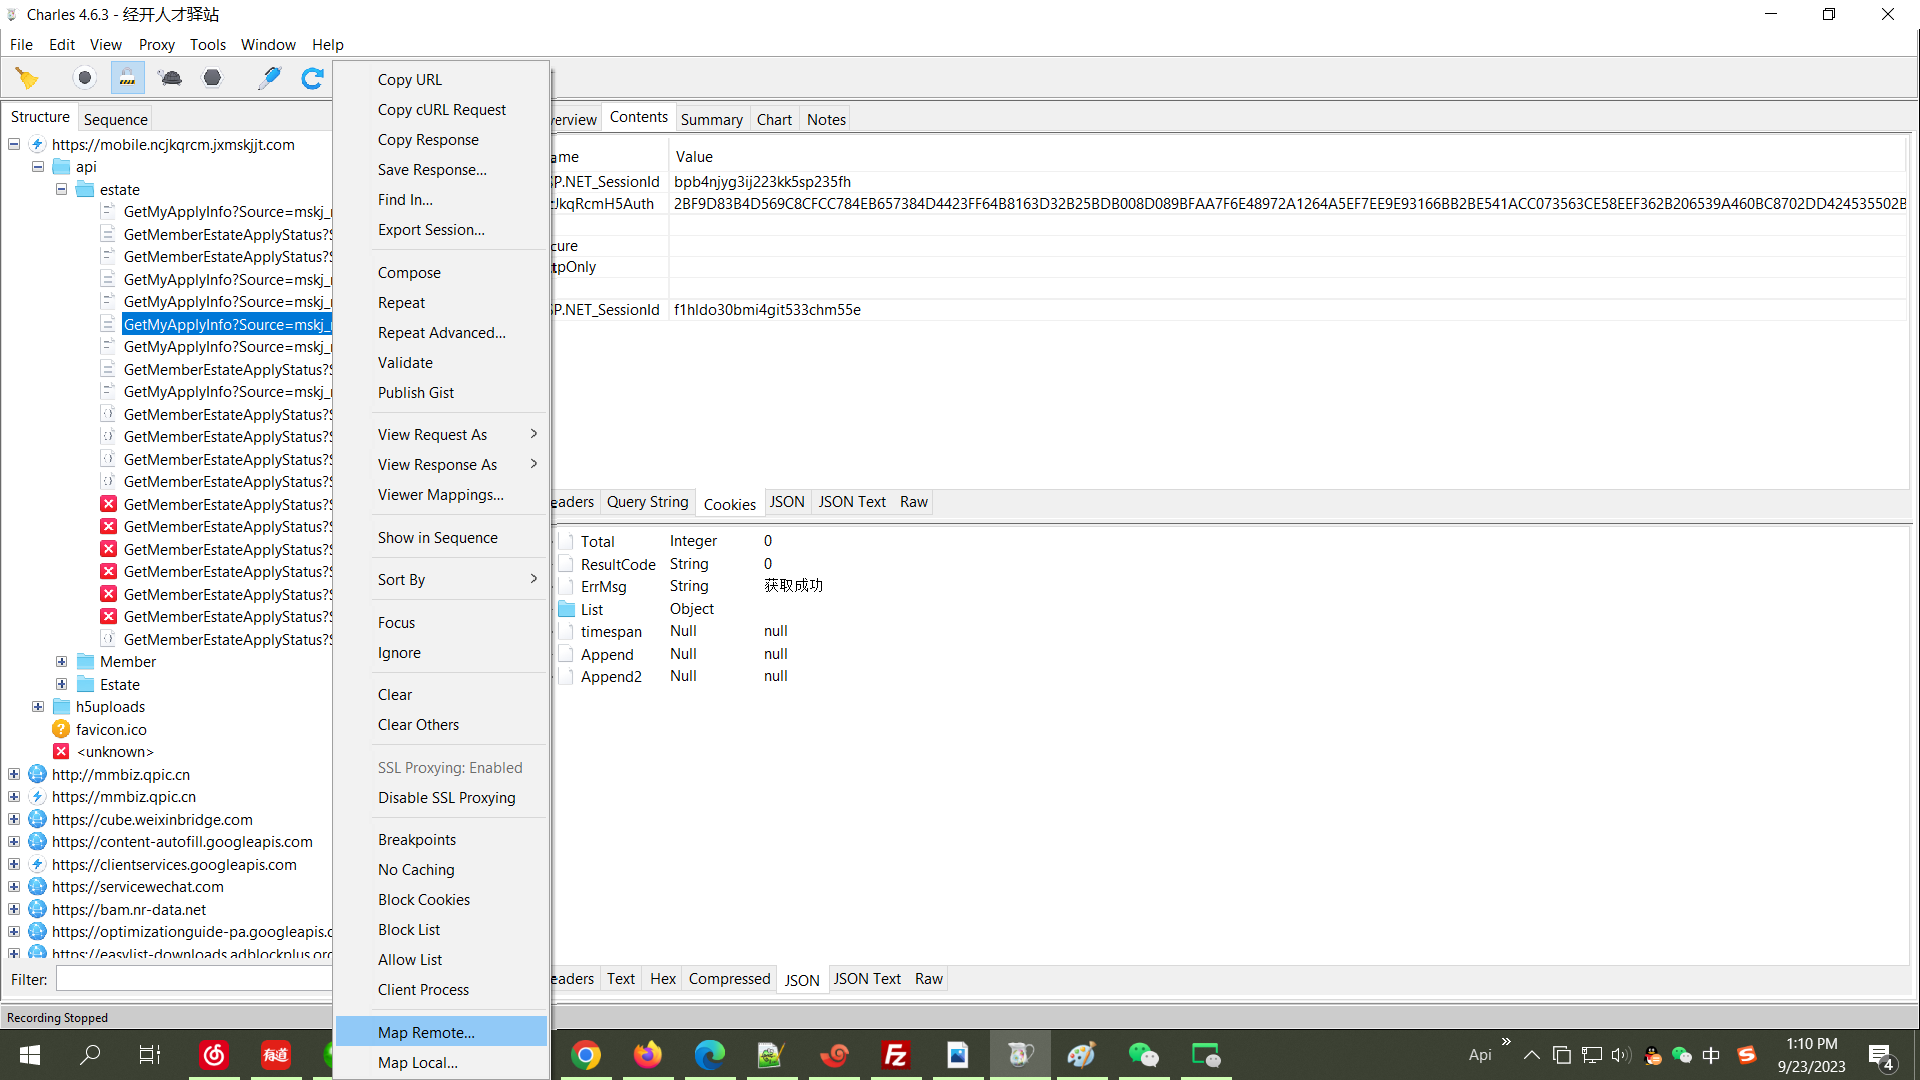Click the broom clear session icon

click(x=27, y=78)
